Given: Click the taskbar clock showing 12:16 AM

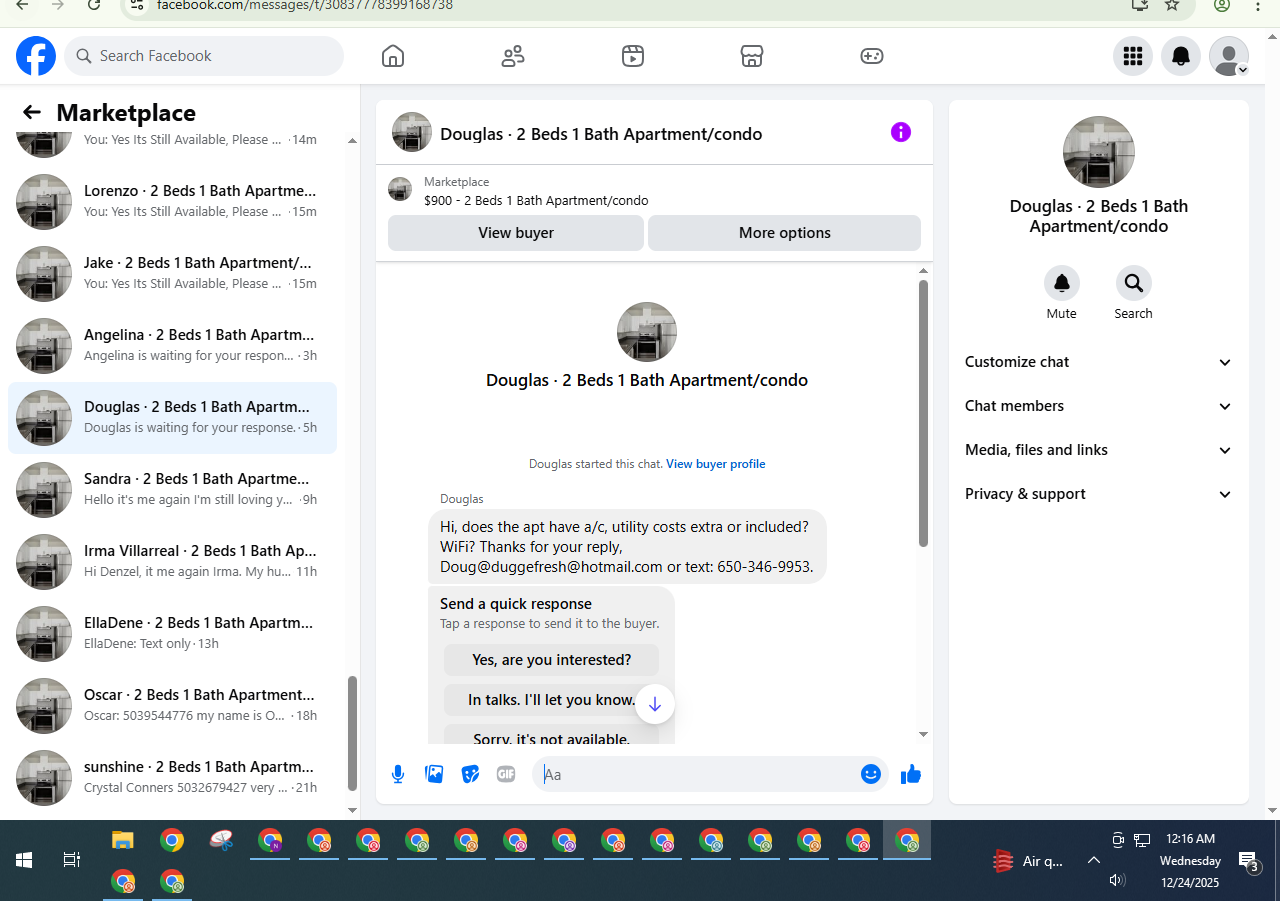Looking at the screenshot, I should pos(1190,839).
